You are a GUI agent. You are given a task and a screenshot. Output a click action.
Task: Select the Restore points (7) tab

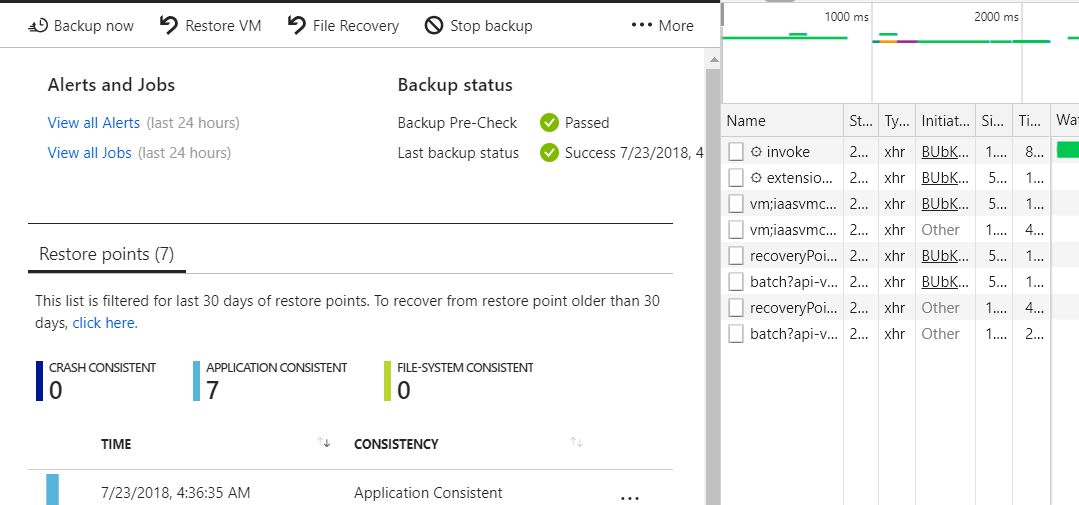[107, 255]
